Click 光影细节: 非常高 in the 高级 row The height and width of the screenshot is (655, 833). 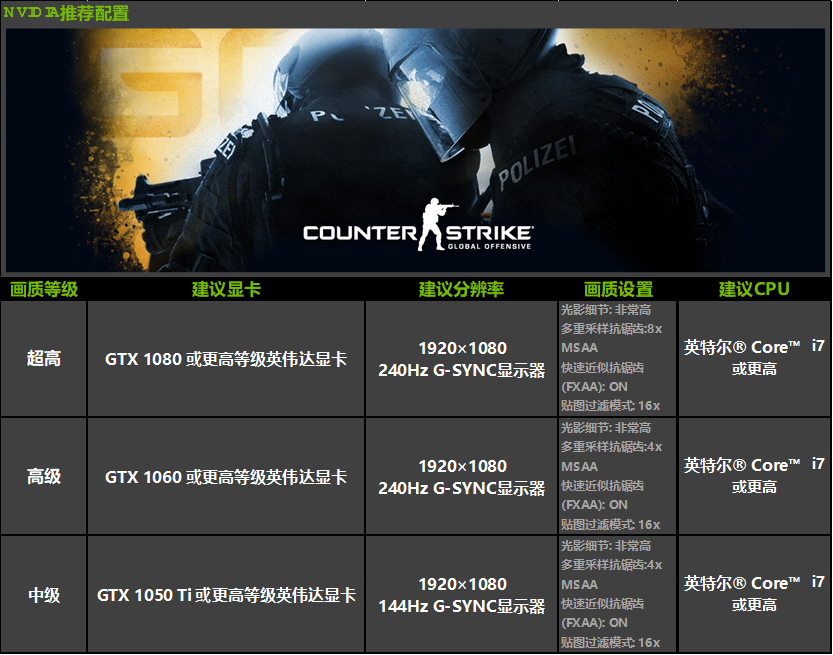pyautogui.click(x=606, y=428)
